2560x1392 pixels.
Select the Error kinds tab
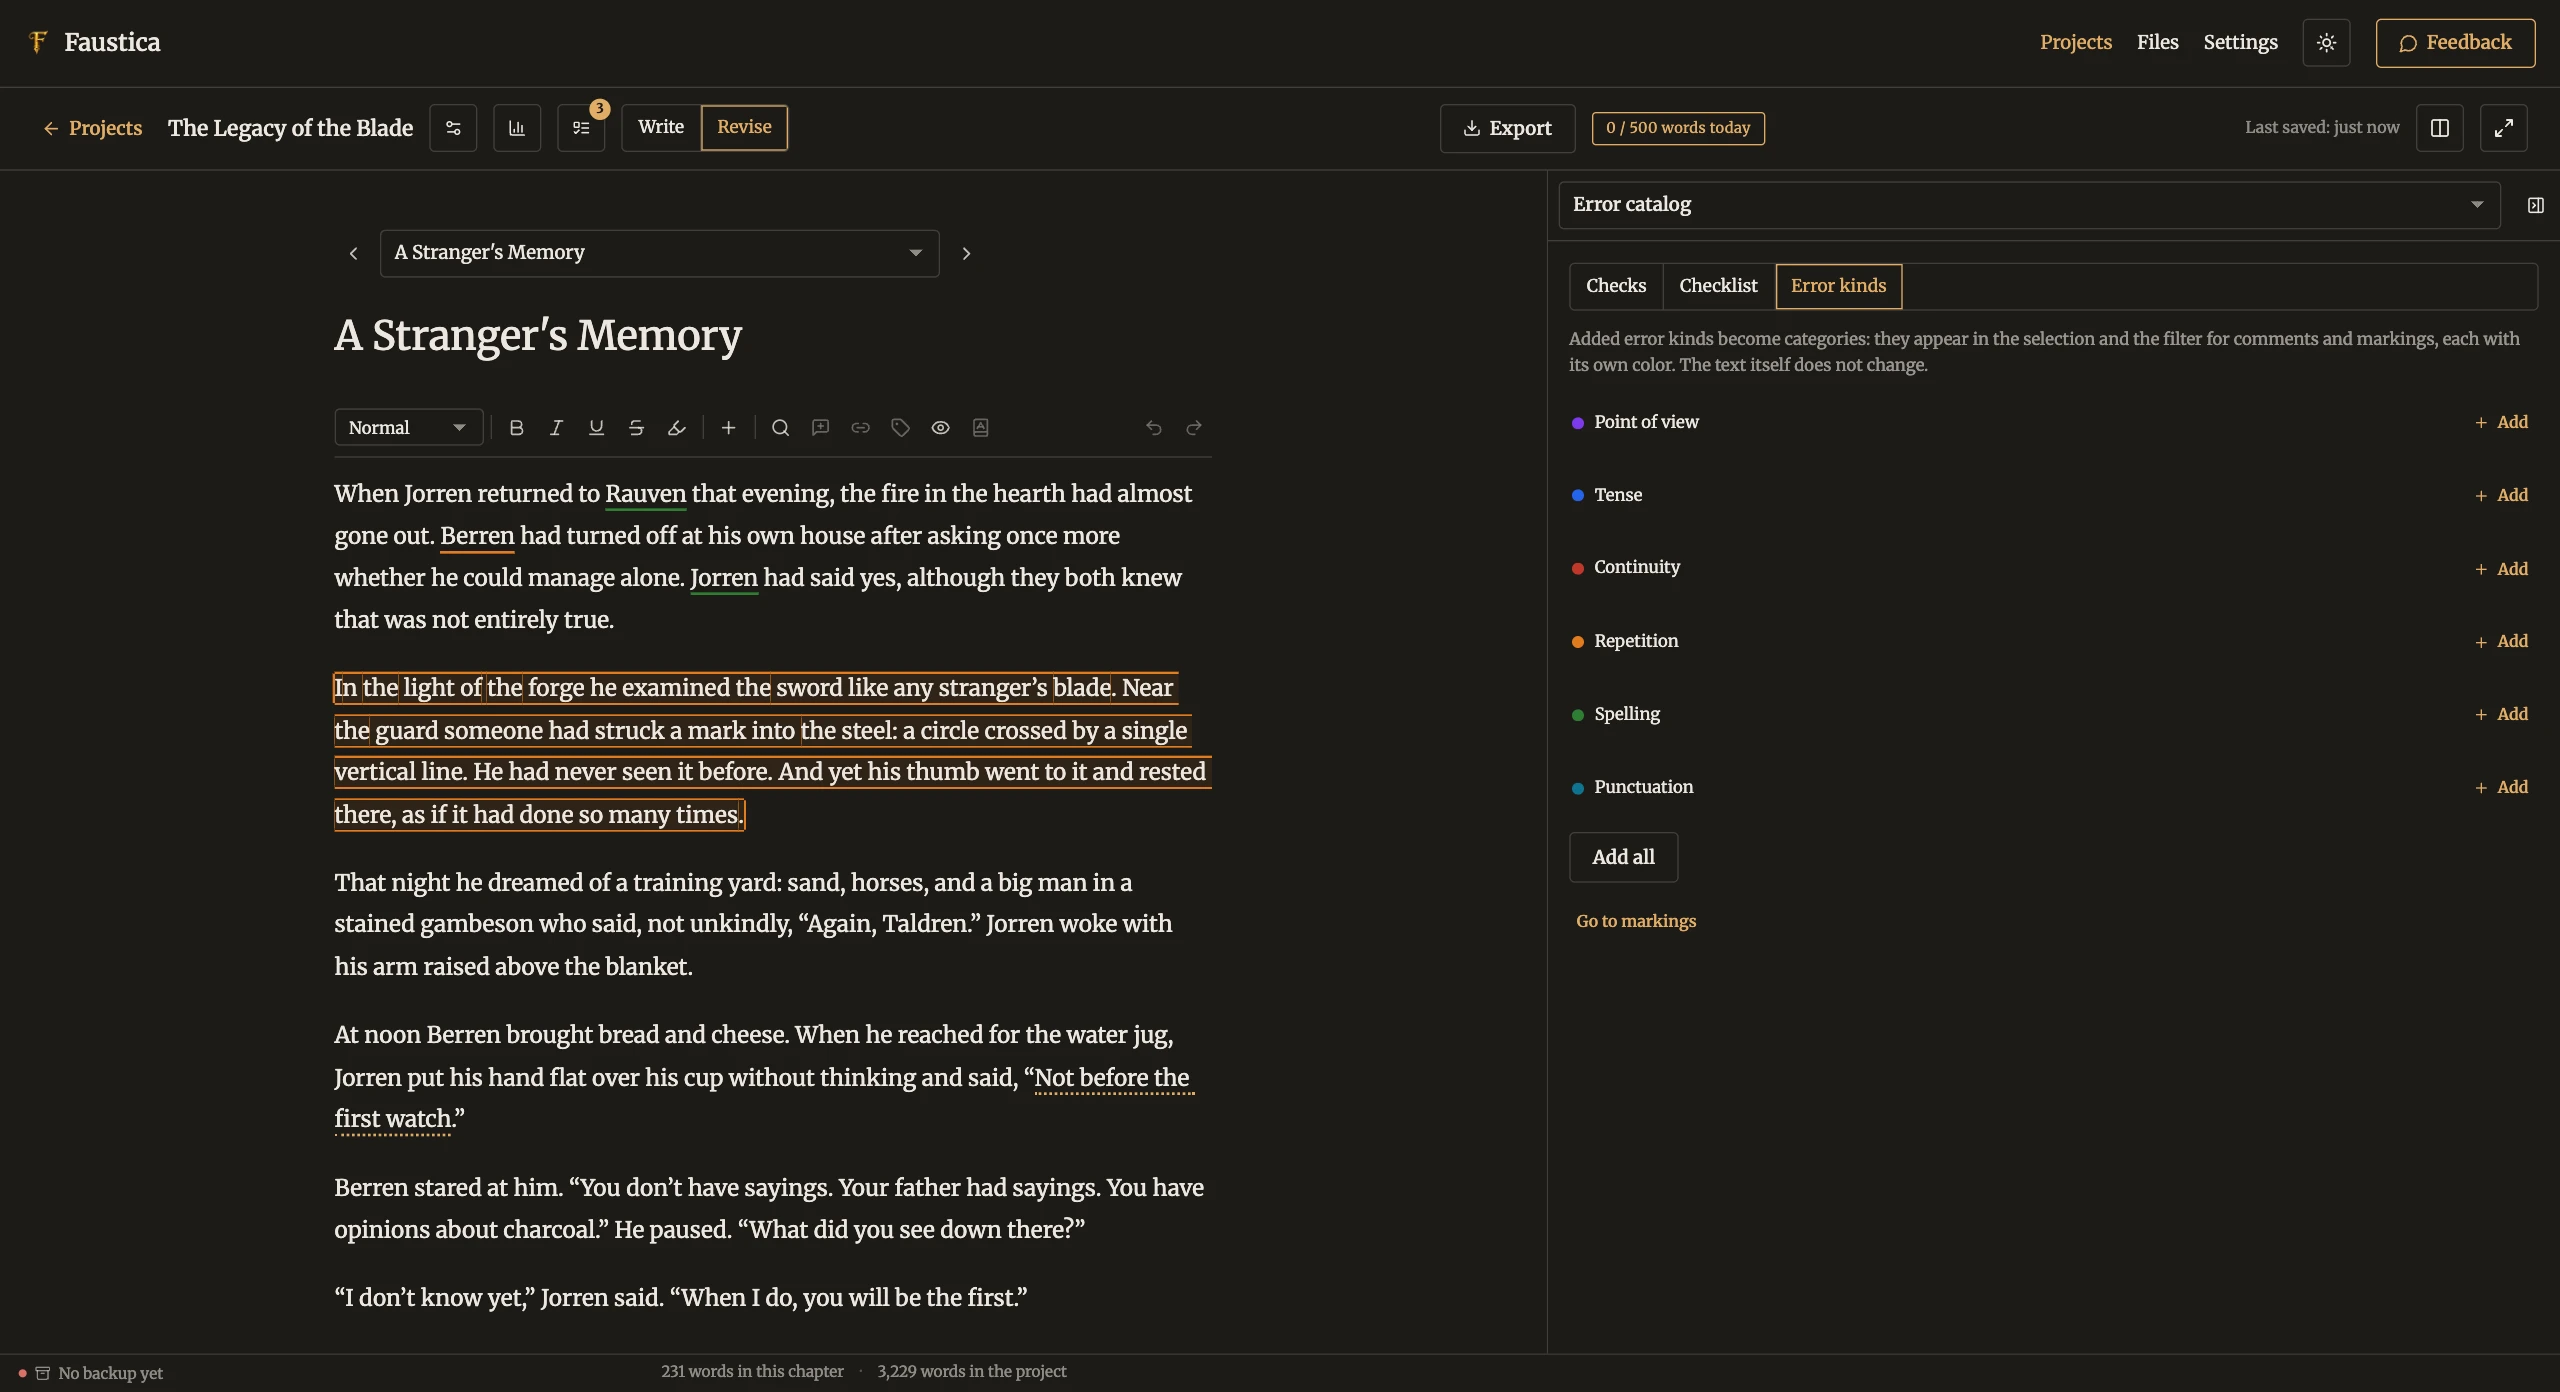[x=1838, y=286]
